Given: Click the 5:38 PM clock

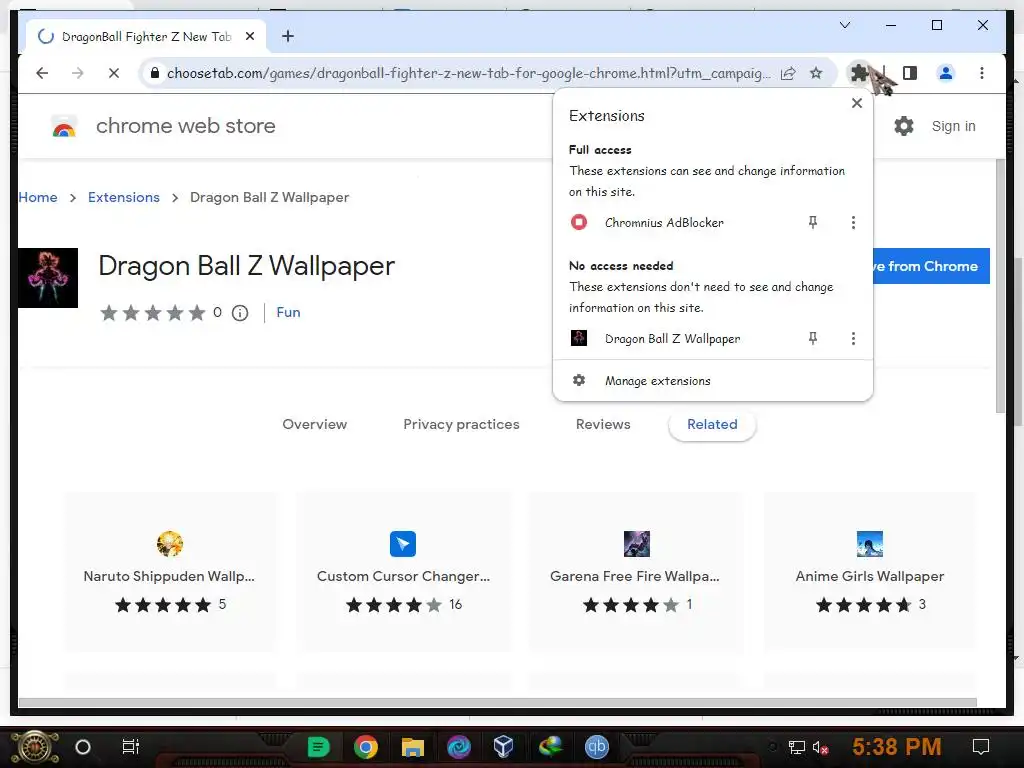Looking at the screenshot, I should pos(897,746).
